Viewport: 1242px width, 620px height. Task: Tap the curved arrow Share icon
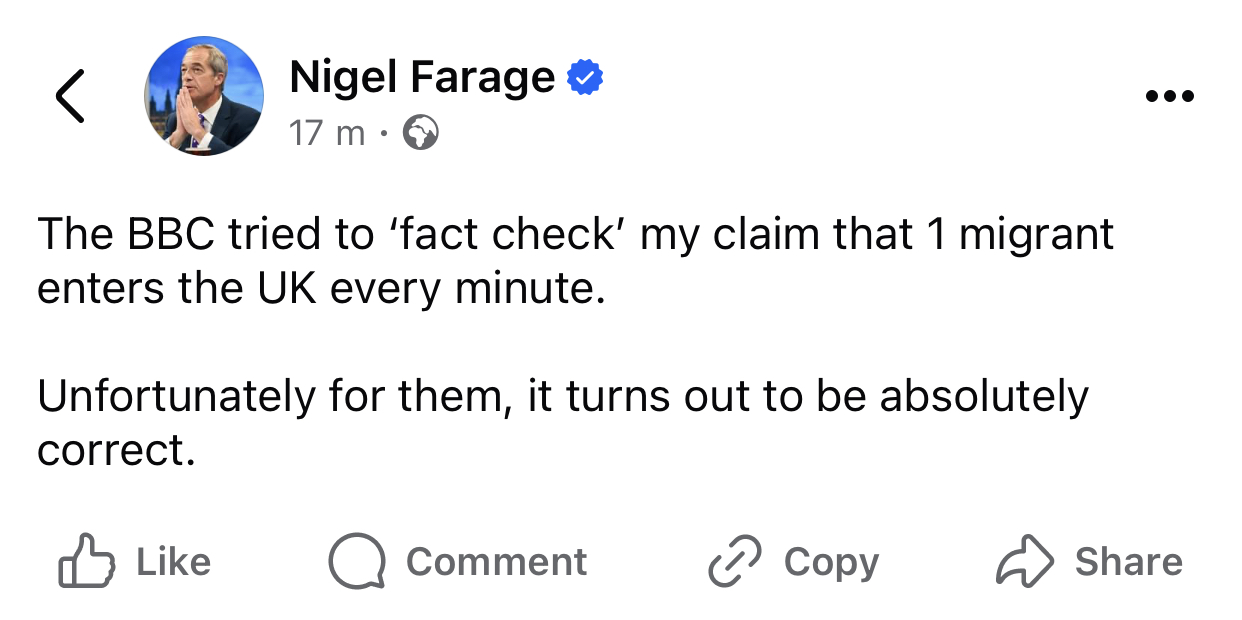coord(1025,561)
